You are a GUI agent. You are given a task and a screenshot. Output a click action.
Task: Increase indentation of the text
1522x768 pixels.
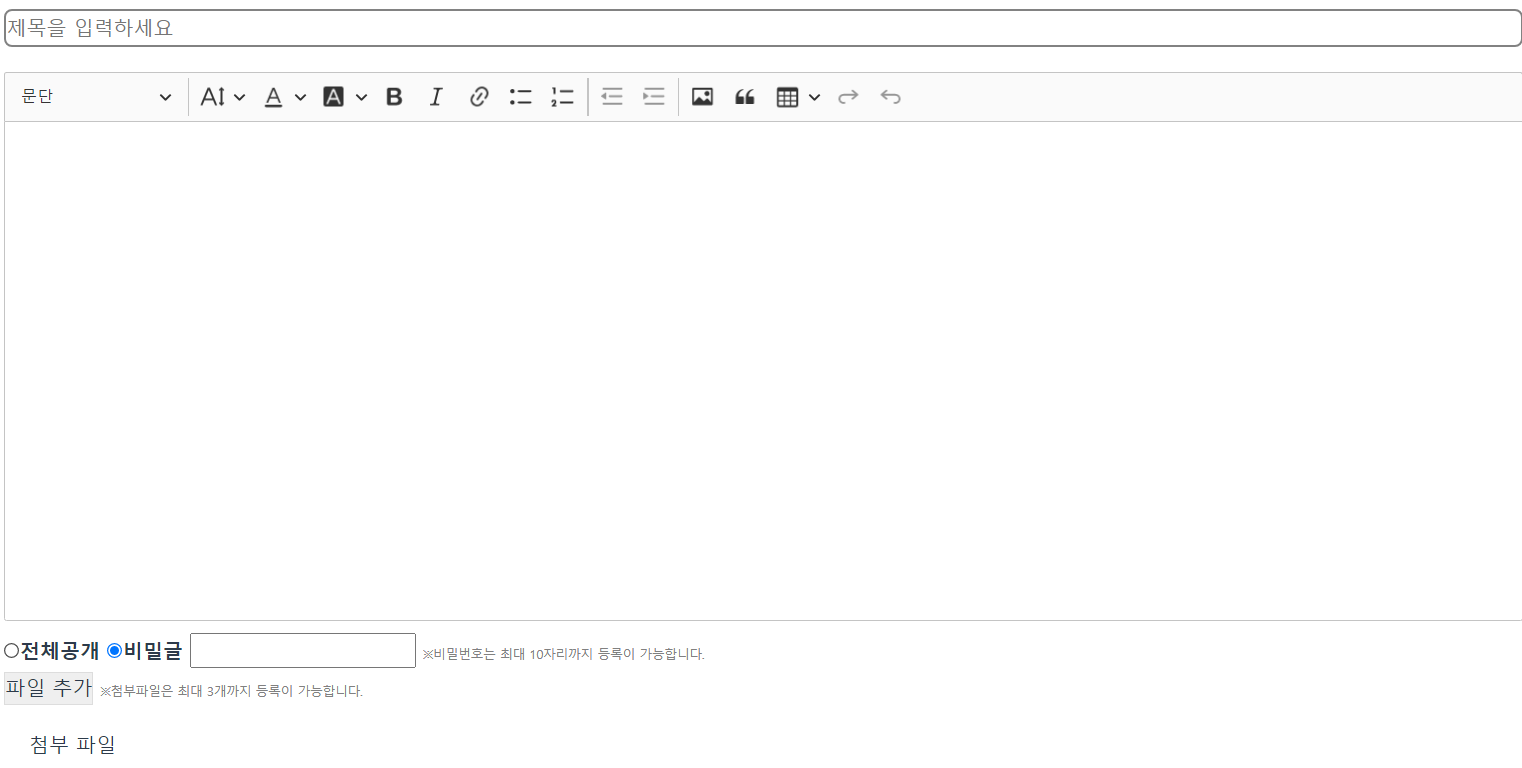coord(653,96)
